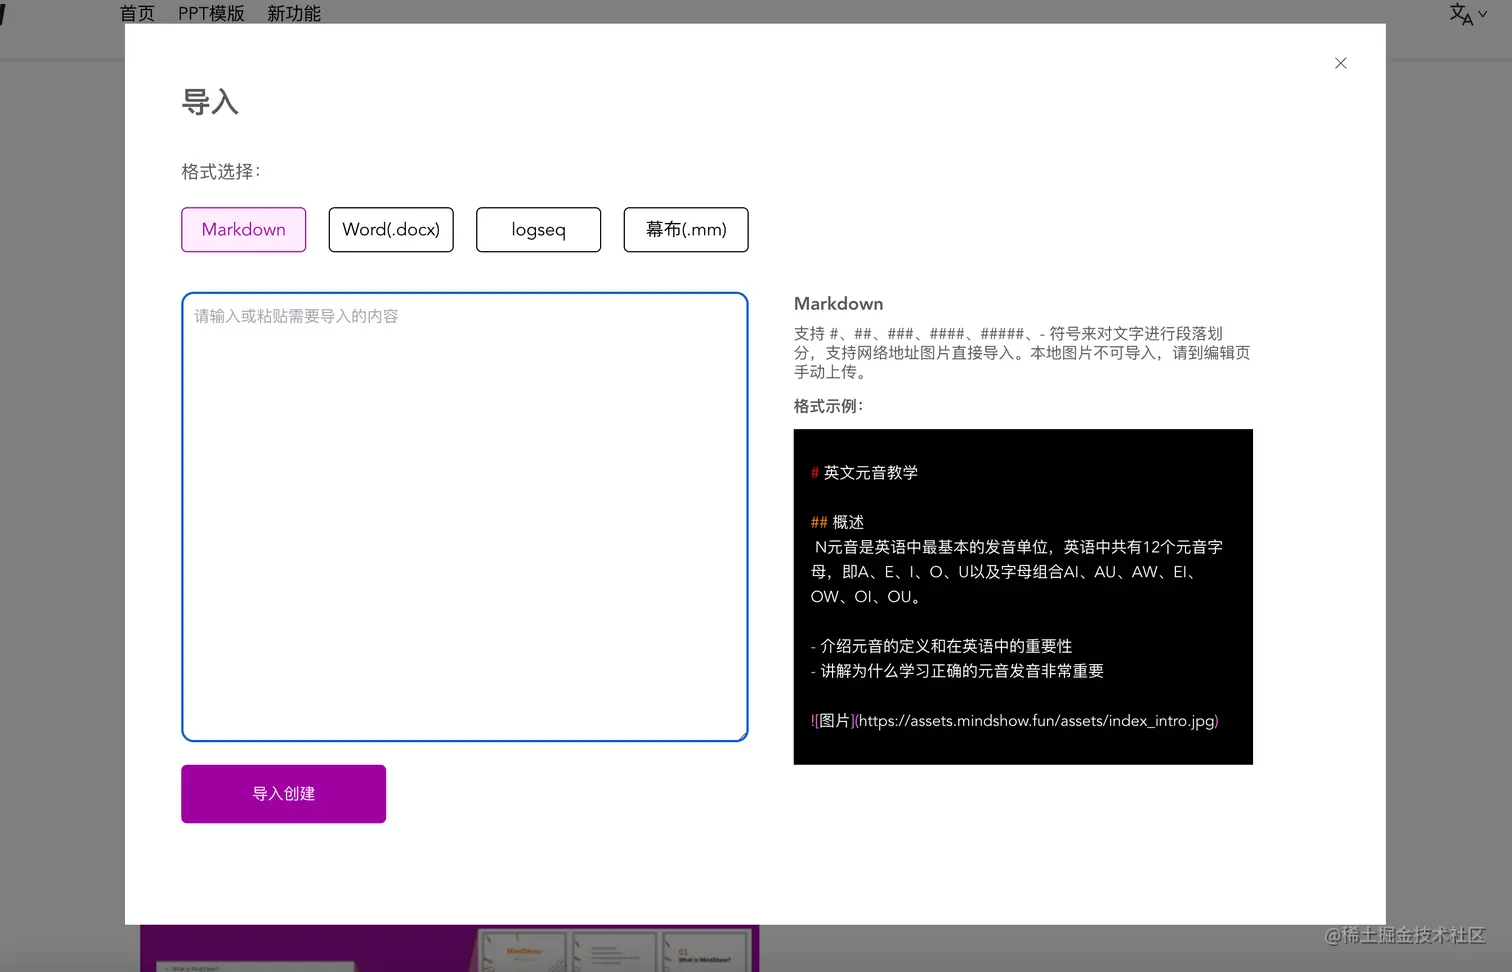1512x972 pixels.
Task: Click the '- 讲解为什么学习正确的元音发音非常重要' line
Action: tap(957, 671)
